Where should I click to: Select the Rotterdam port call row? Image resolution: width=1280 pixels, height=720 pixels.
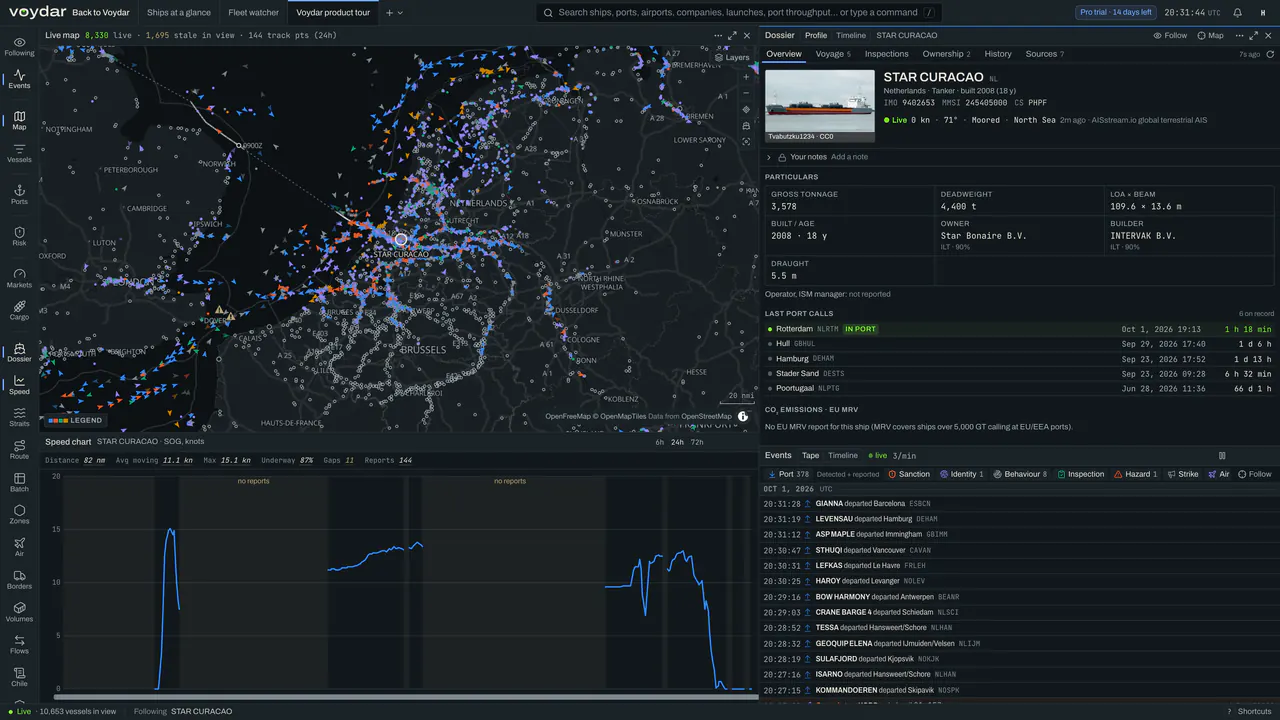click(1019, 329)
